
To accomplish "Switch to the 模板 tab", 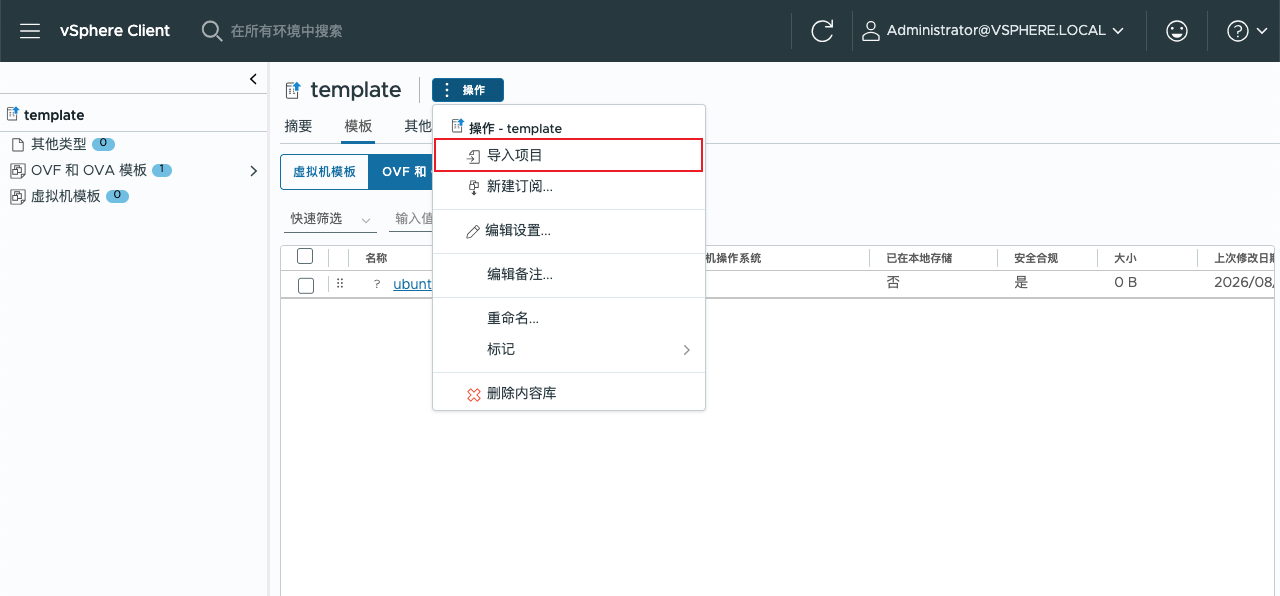I will (358, 126).
